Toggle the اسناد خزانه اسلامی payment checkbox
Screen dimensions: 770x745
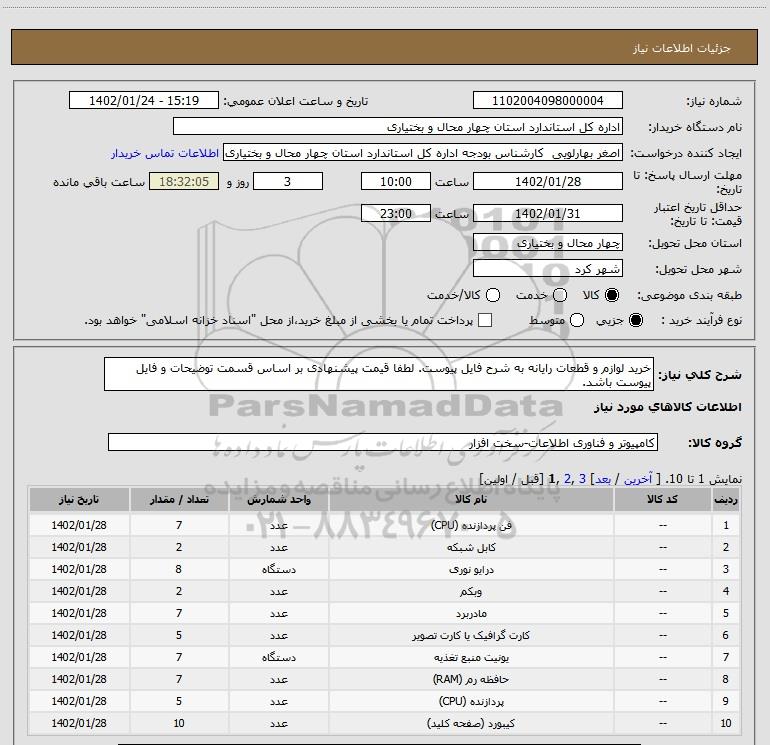[x=485, y=320]
